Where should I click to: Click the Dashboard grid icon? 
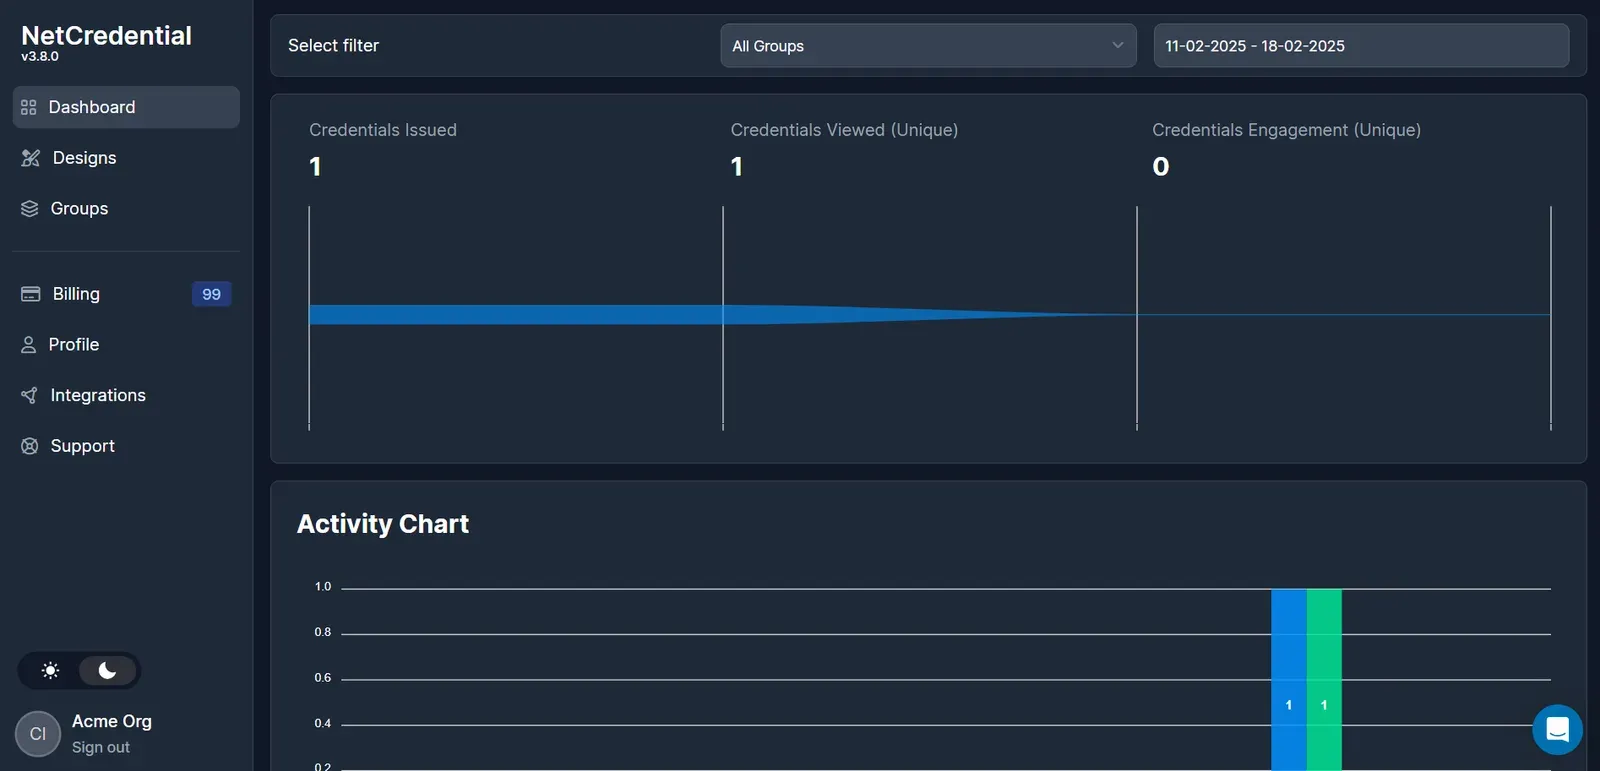click(29, 107)
